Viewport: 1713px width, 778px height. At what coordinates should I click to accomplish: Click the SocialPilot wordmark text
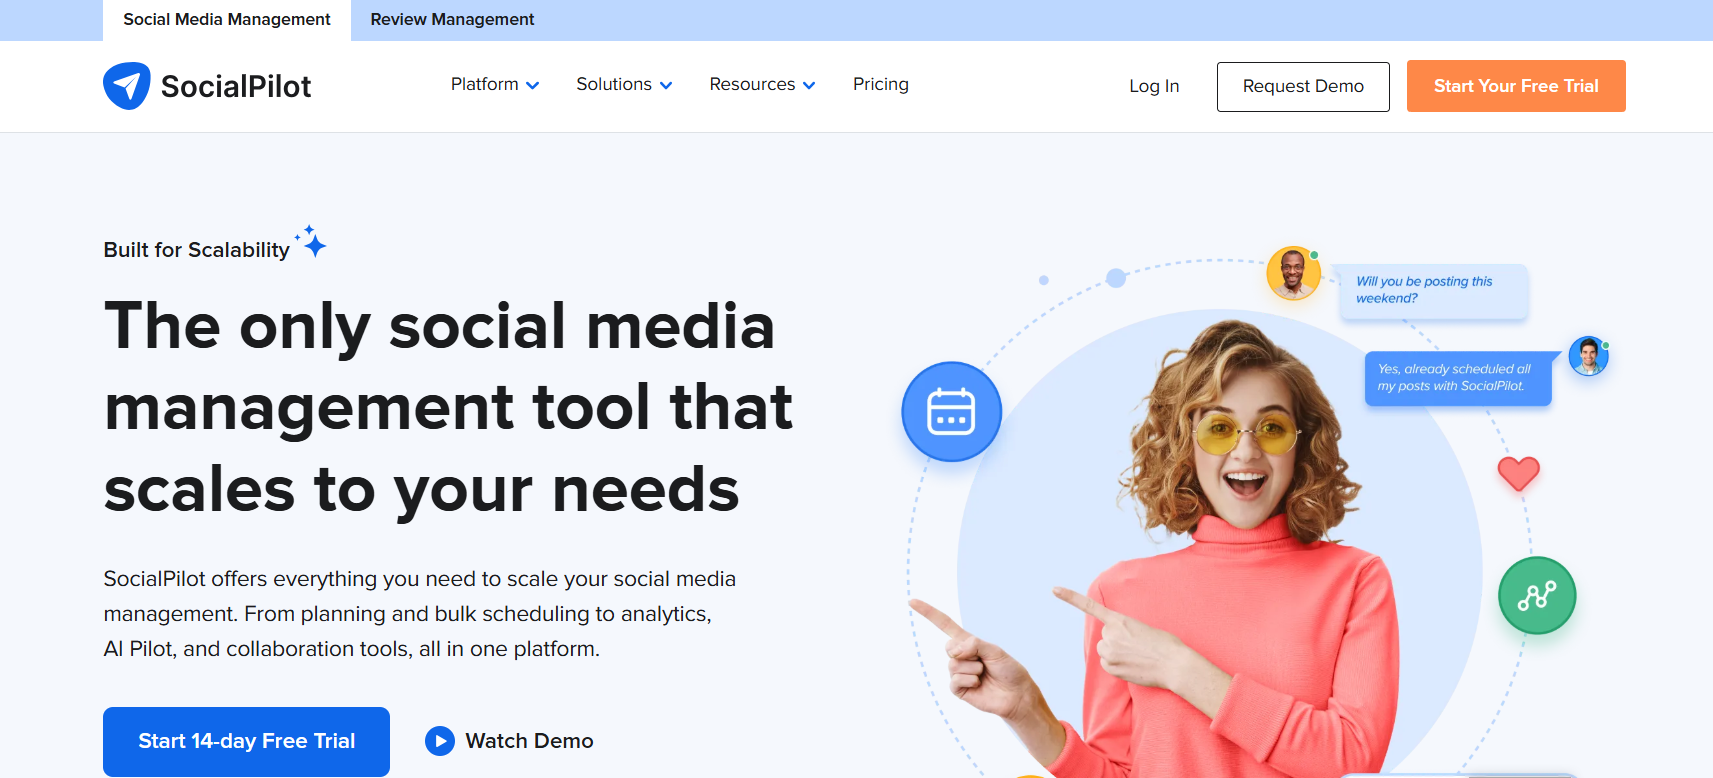coord(236,87)
